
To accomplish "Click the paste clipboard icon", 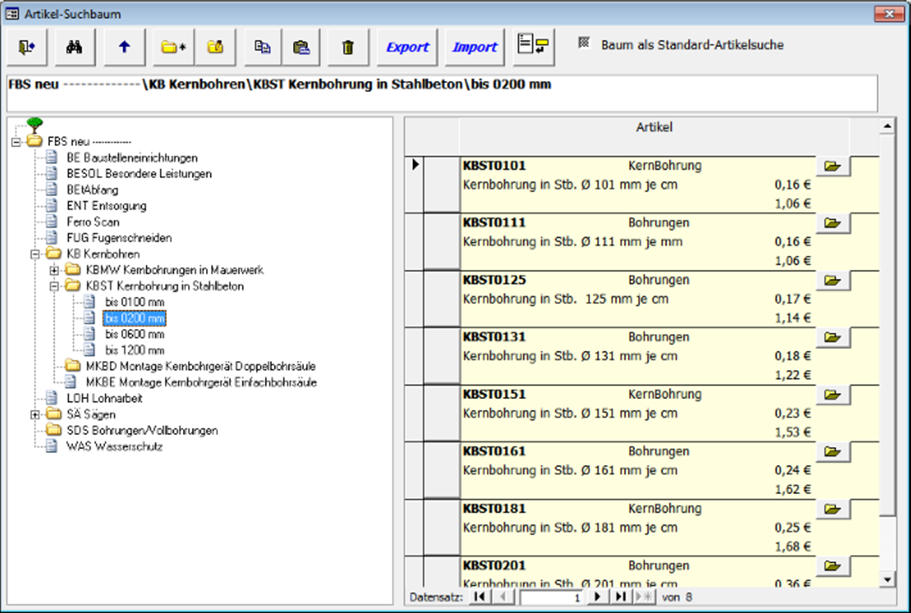I will tap(300, 47).
